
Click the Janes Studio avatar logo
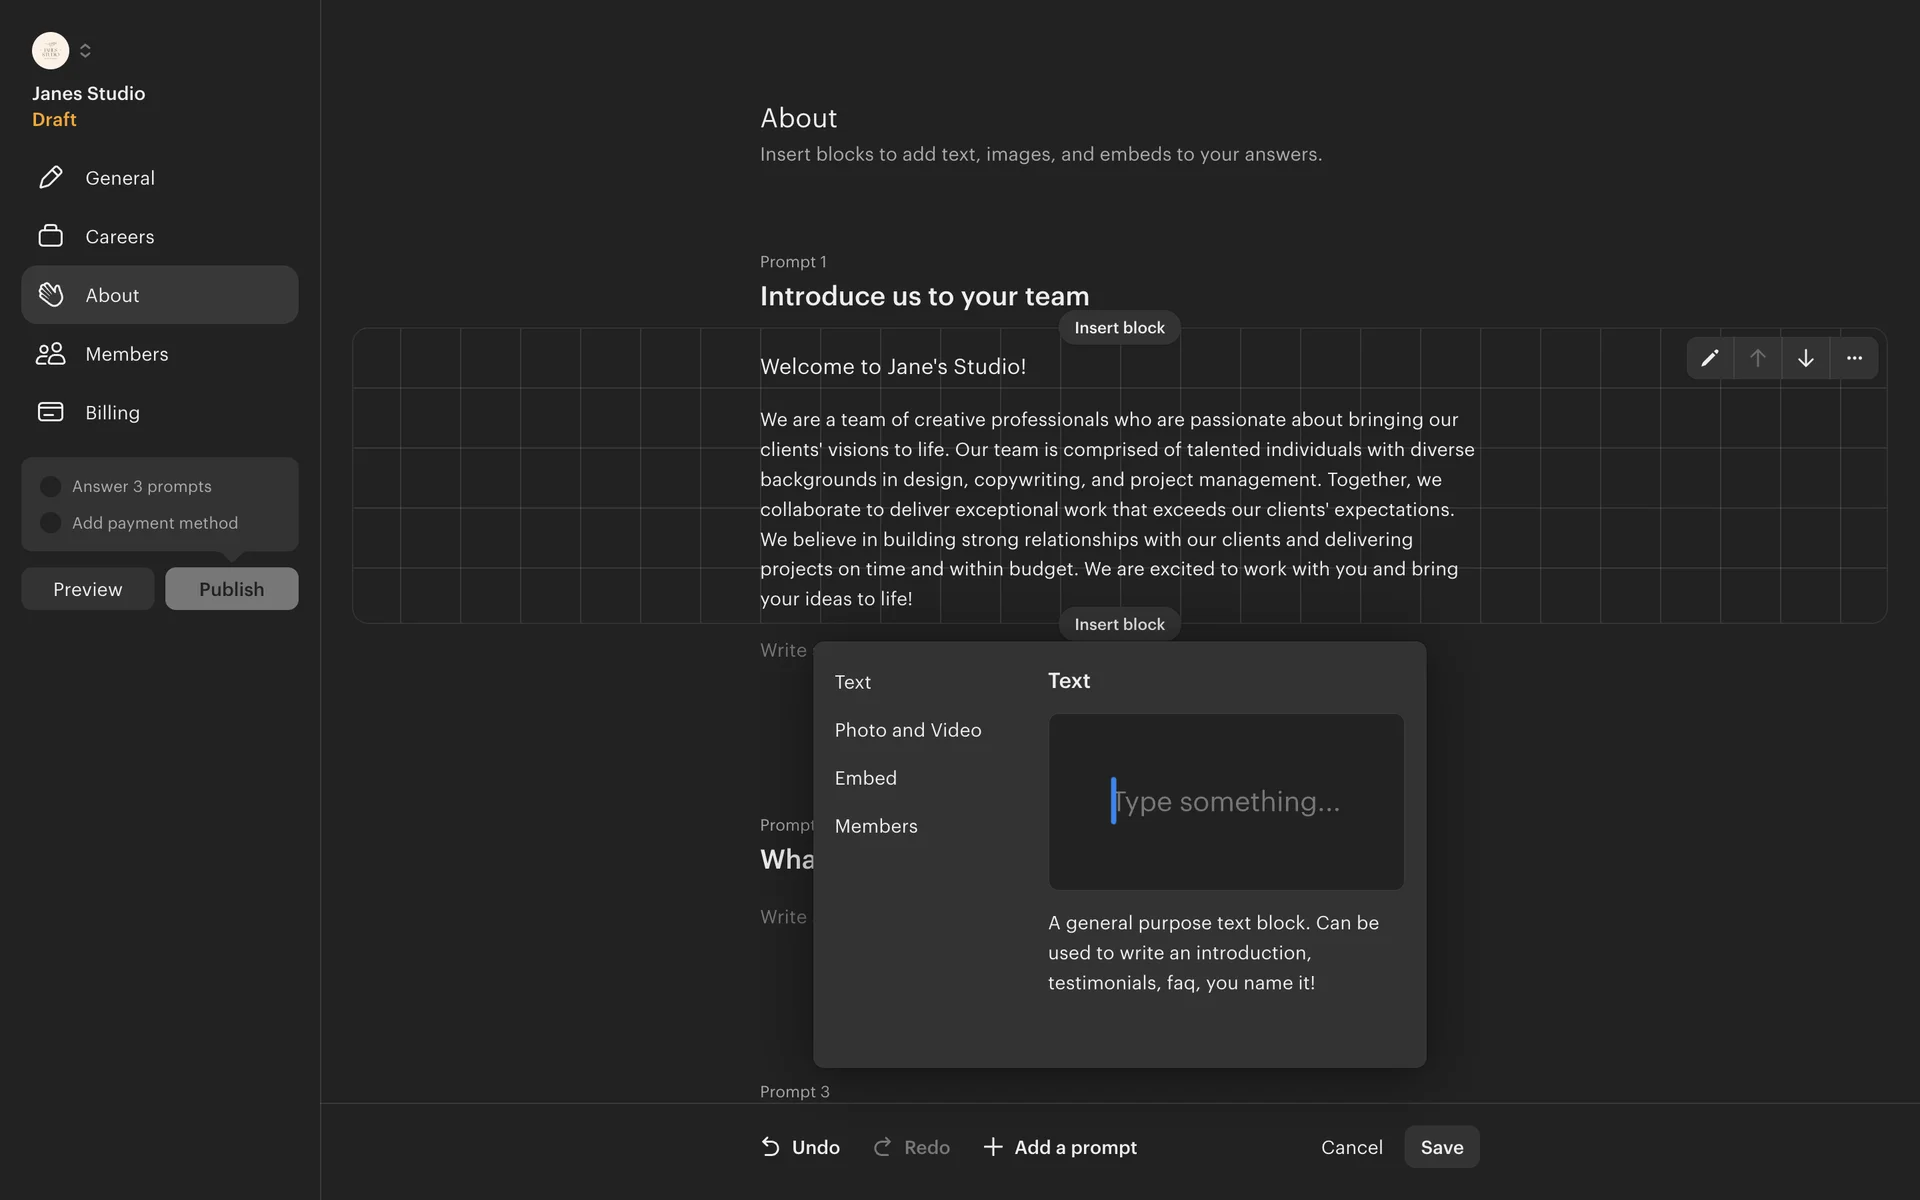[50, 50]
